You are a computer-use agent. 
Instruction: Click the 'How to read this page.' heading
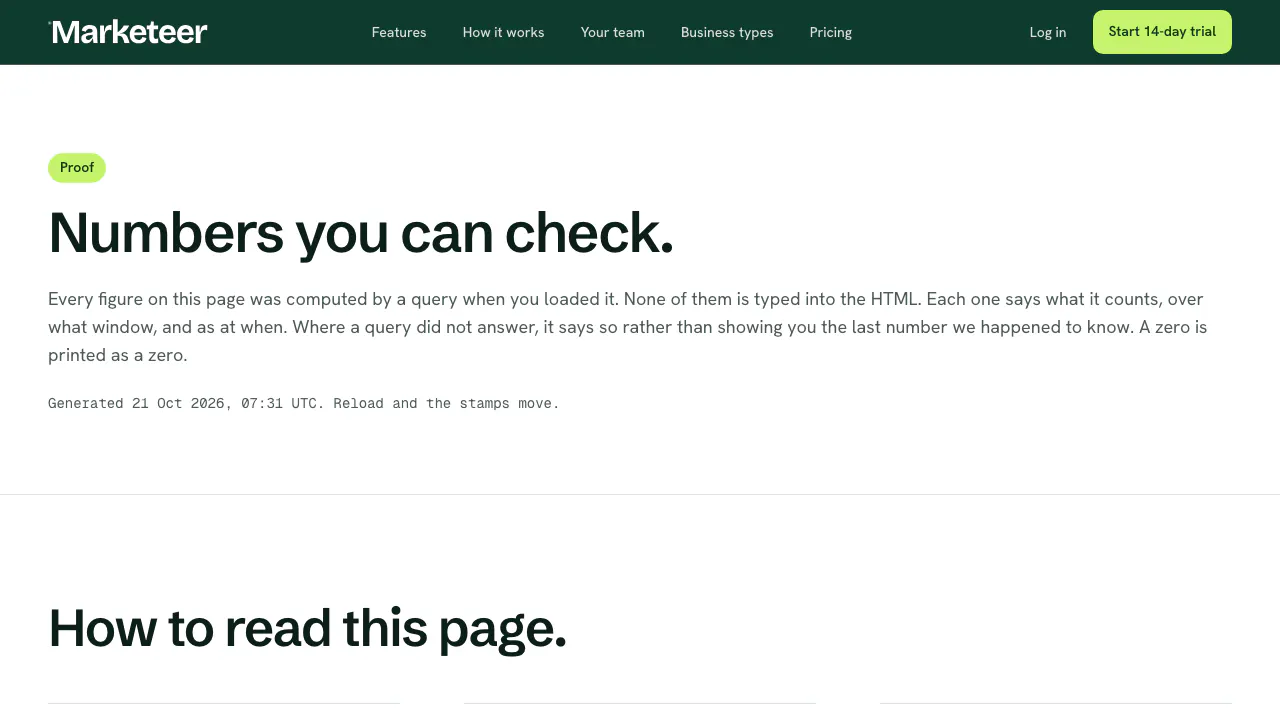307,628
